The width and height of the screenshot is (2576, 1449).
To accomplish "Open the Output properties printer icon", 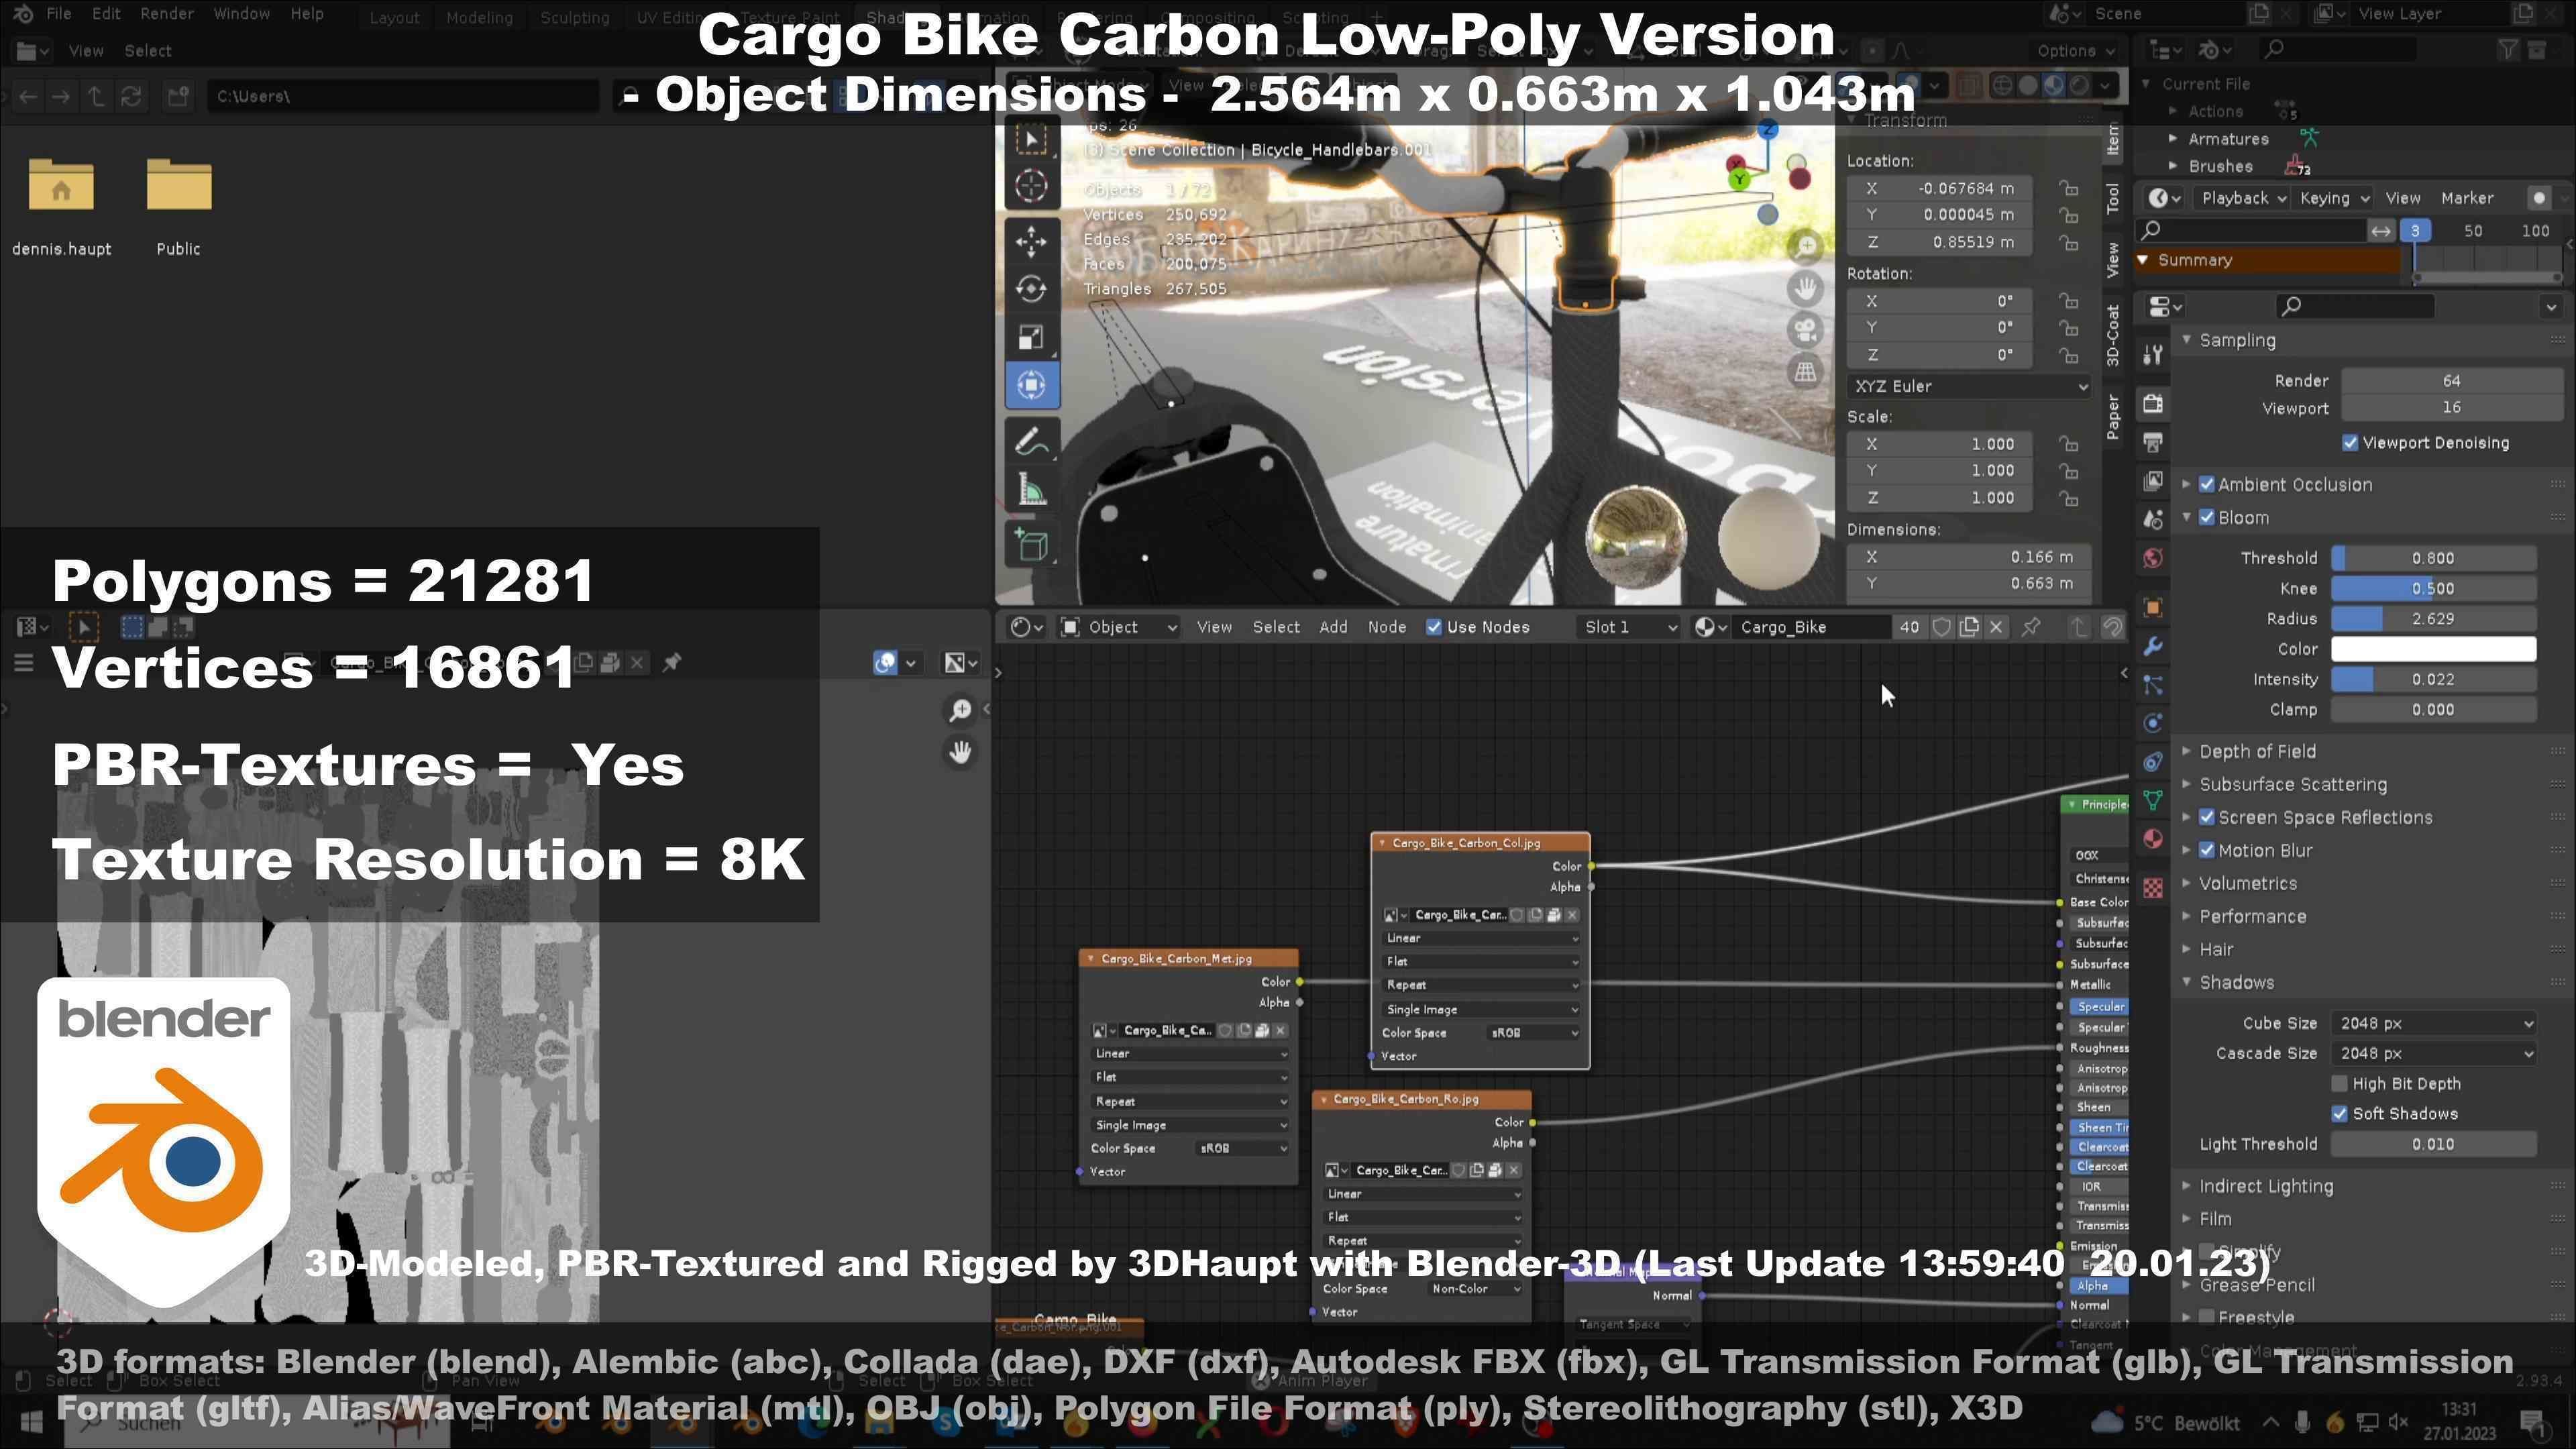I will [2153, 442].
